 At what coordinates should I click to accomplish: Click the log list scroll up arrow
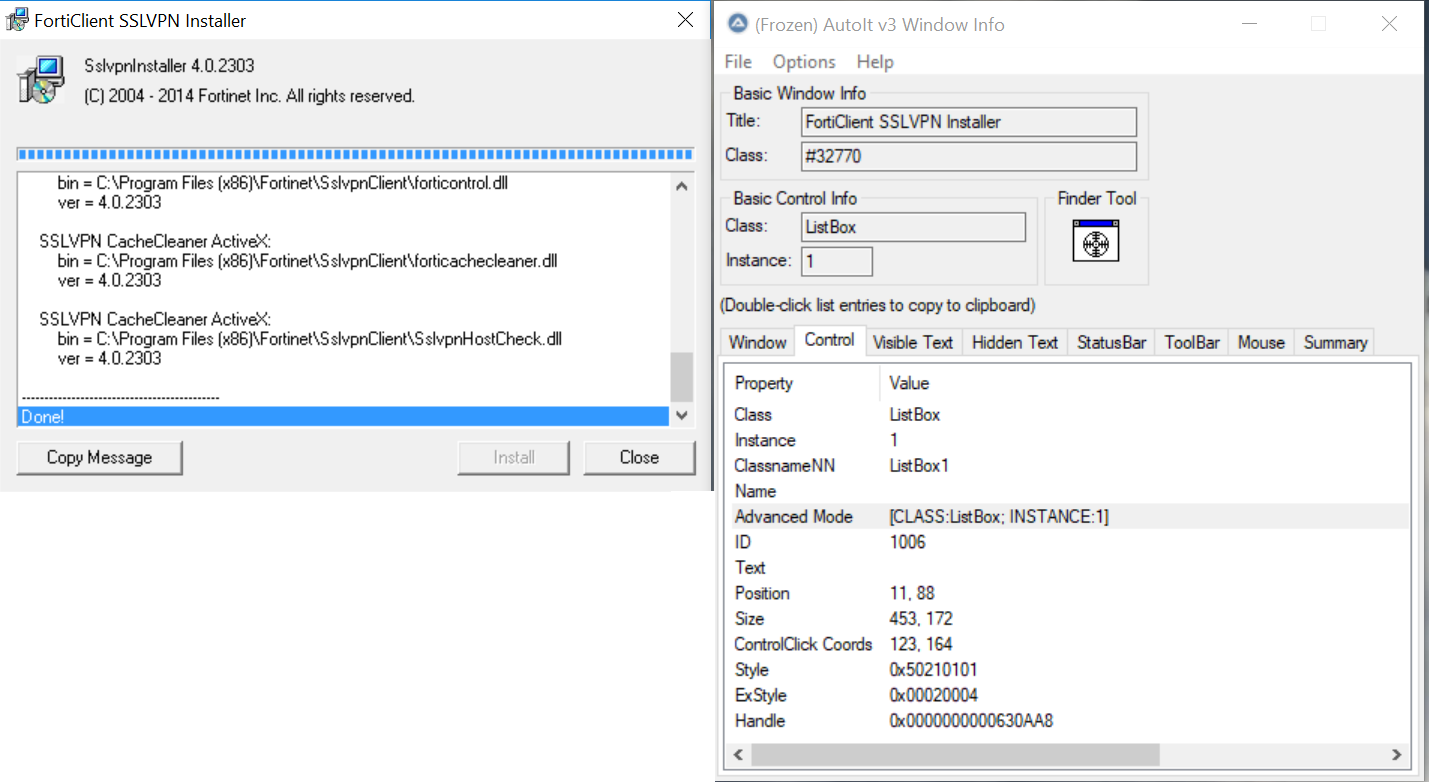[682, 186]
